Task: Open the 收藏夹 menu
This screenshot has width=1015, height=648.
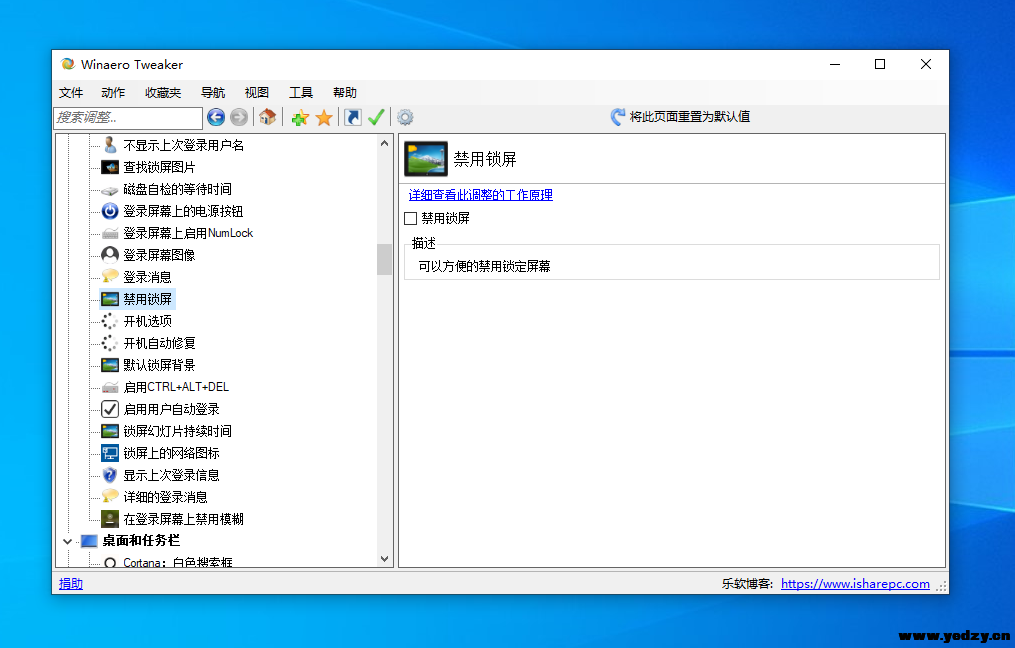Action: [163, 92]
